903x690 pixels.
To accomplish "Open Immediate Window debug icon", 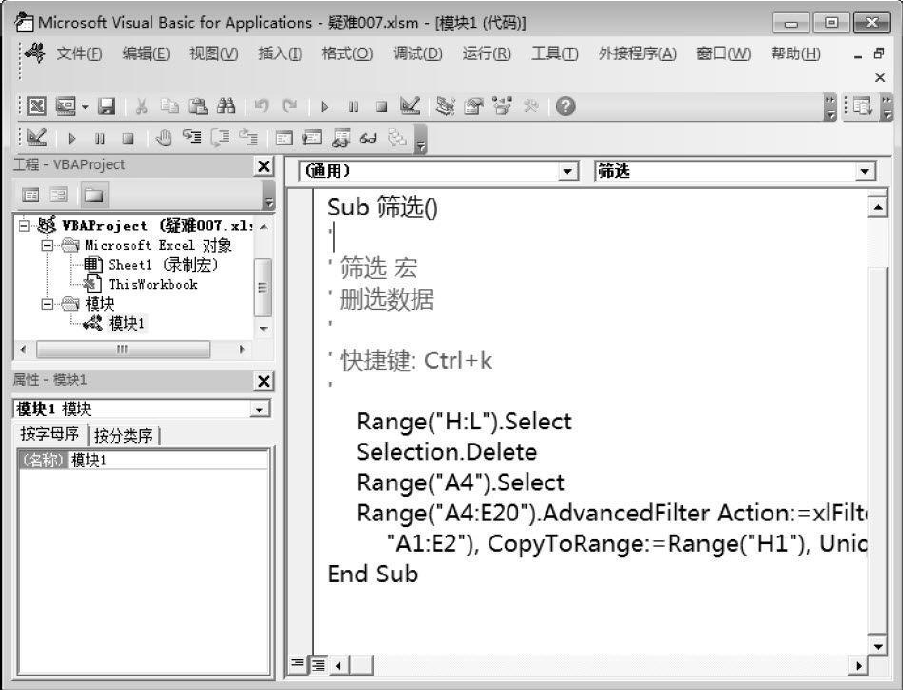I will (312, 138).
